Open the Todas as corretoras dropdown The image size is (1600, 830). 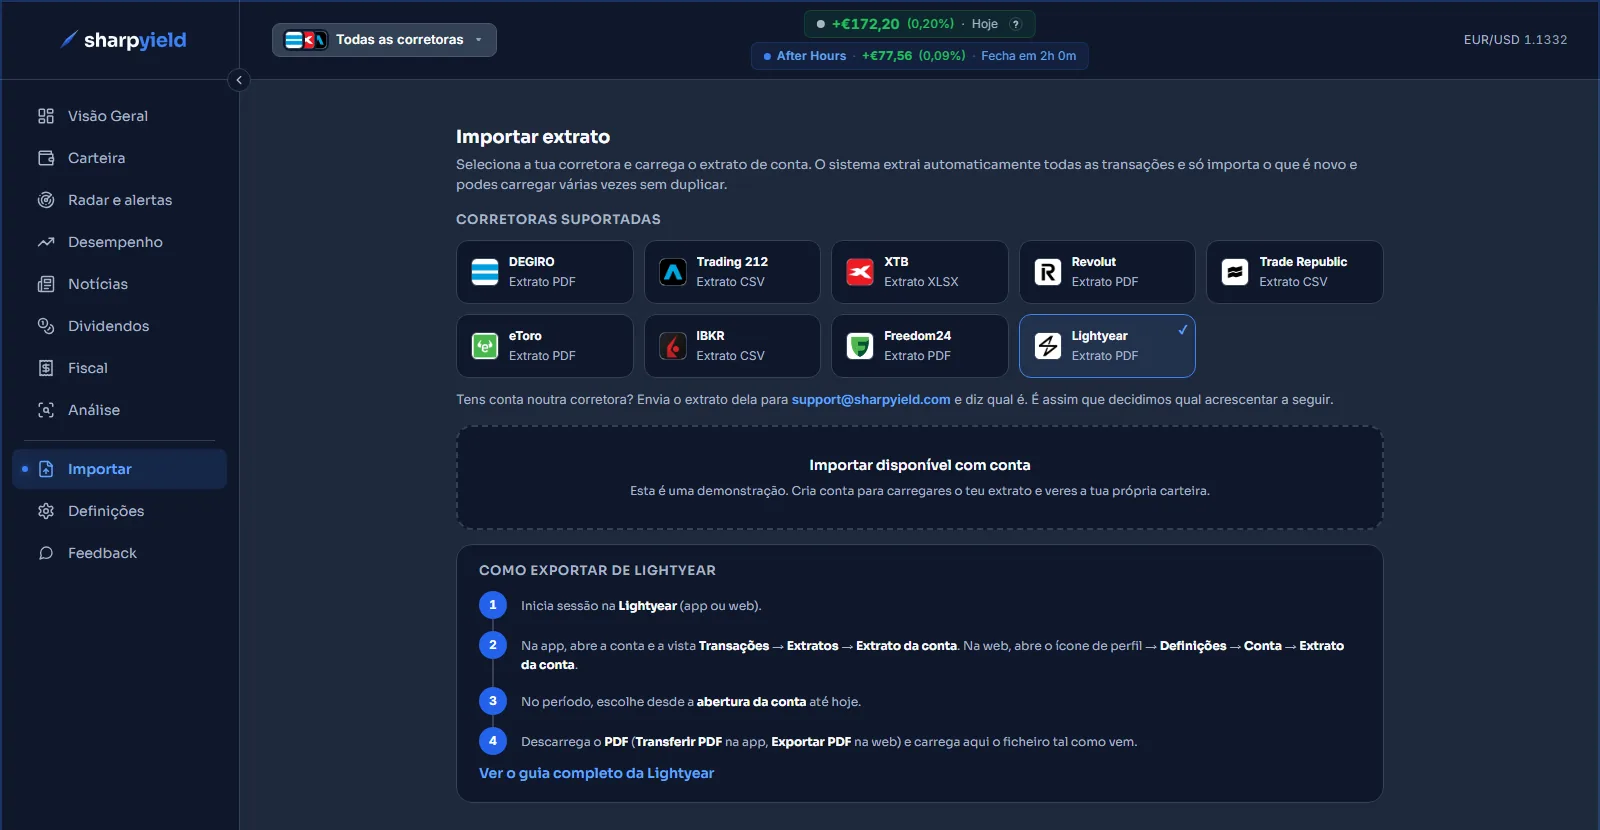pyautogui.click(x=384, y=40)
